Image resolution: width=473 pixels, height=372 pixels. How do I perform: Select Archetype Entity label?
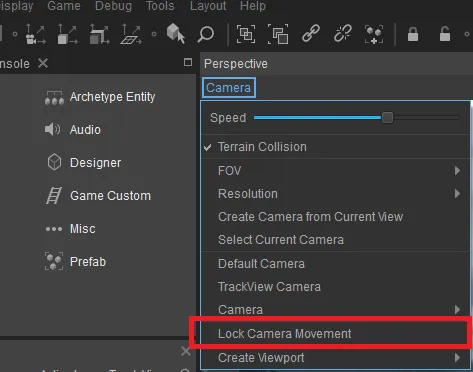pos(112,97)
